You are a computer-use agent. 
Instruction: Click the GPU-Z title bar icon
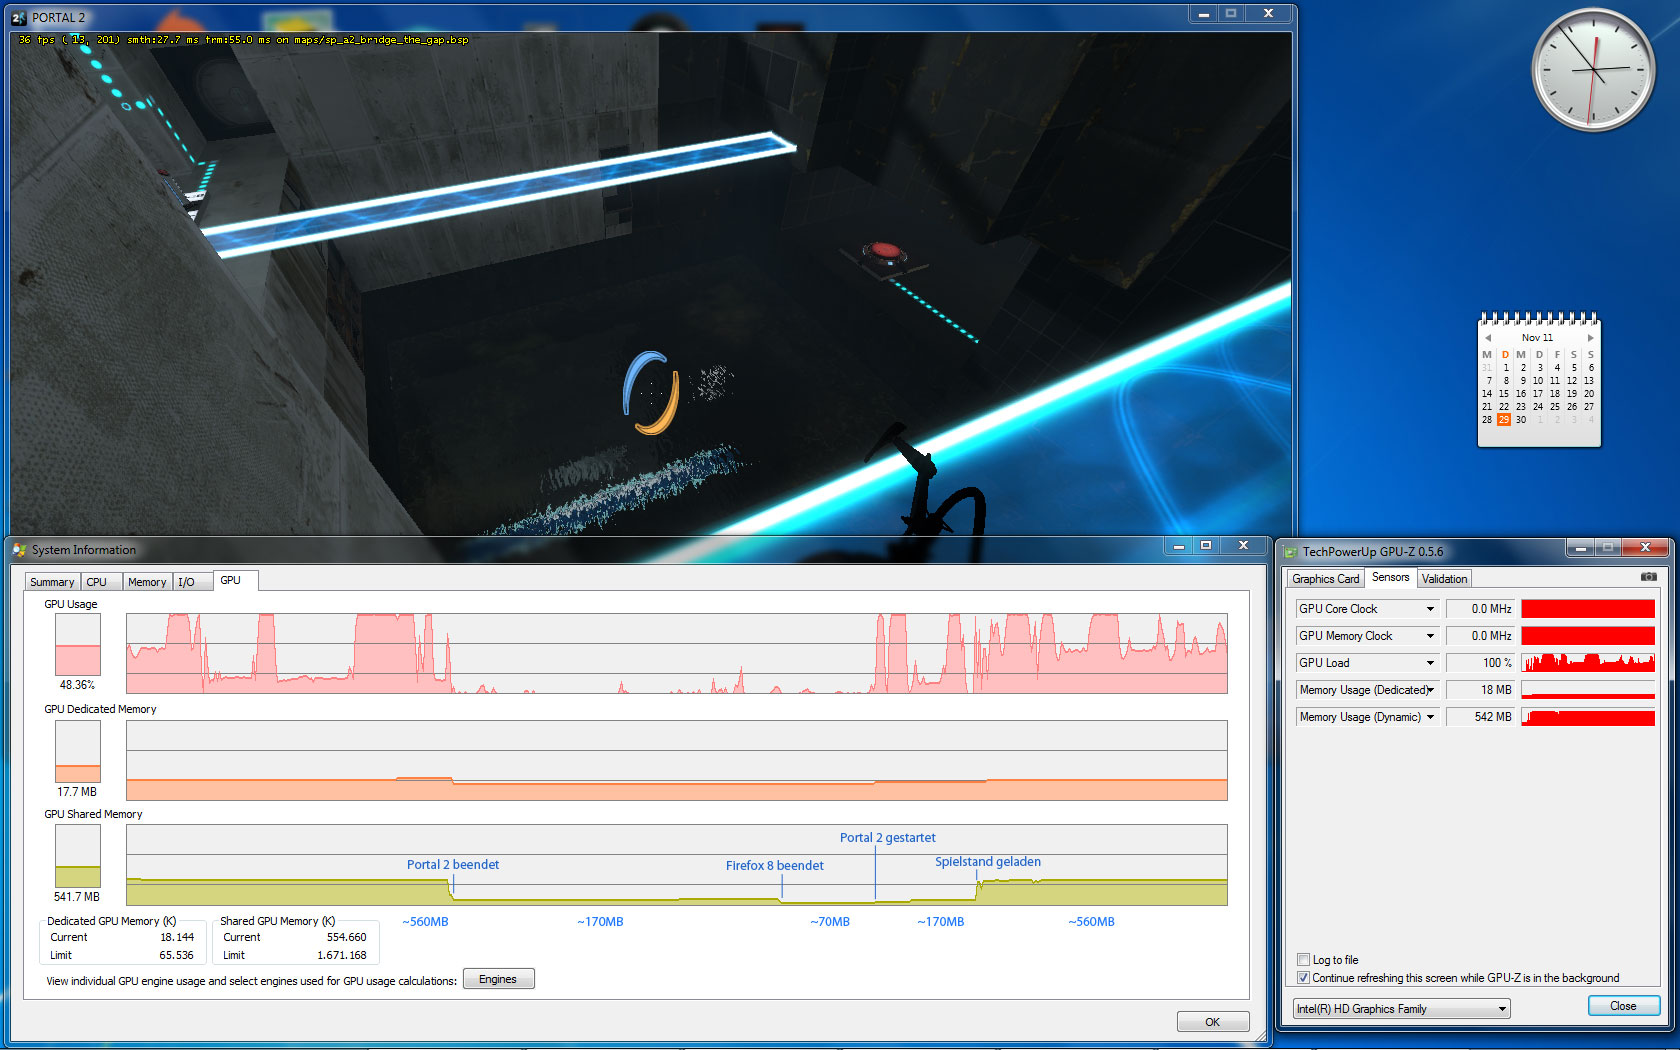click(x=1291, y=552)
